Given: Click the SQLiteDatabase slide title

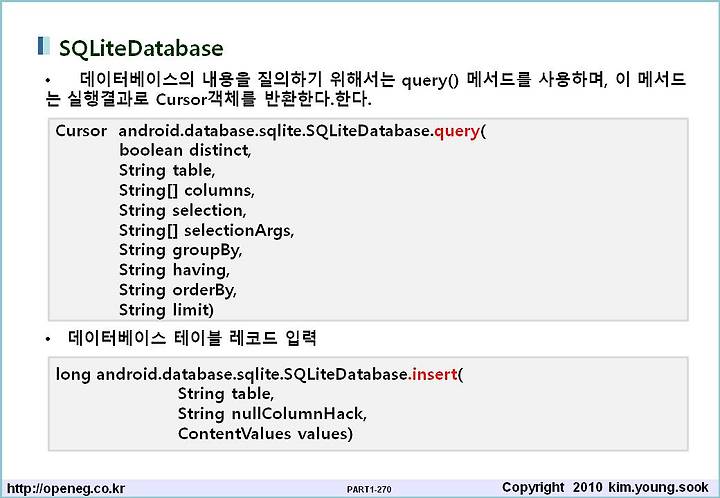Looking at the screenshot, I should point(141,49).
